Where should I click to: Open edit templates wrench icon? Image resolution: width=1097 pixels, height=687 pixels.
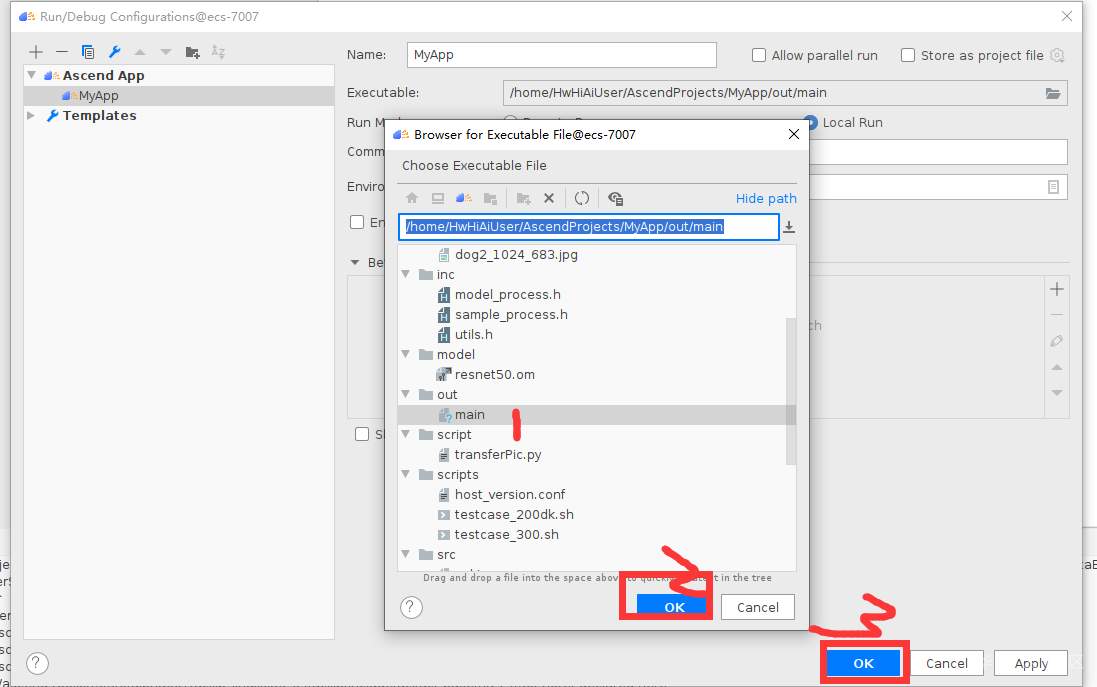[x=115, y=52]
